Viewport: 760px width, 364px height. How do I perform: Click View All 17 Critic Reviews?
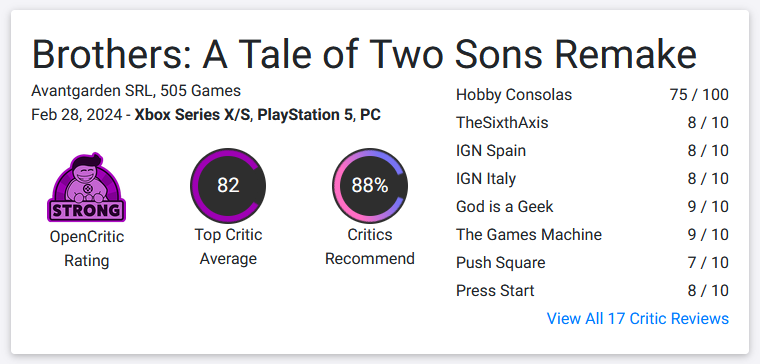[x=638, y=318]
